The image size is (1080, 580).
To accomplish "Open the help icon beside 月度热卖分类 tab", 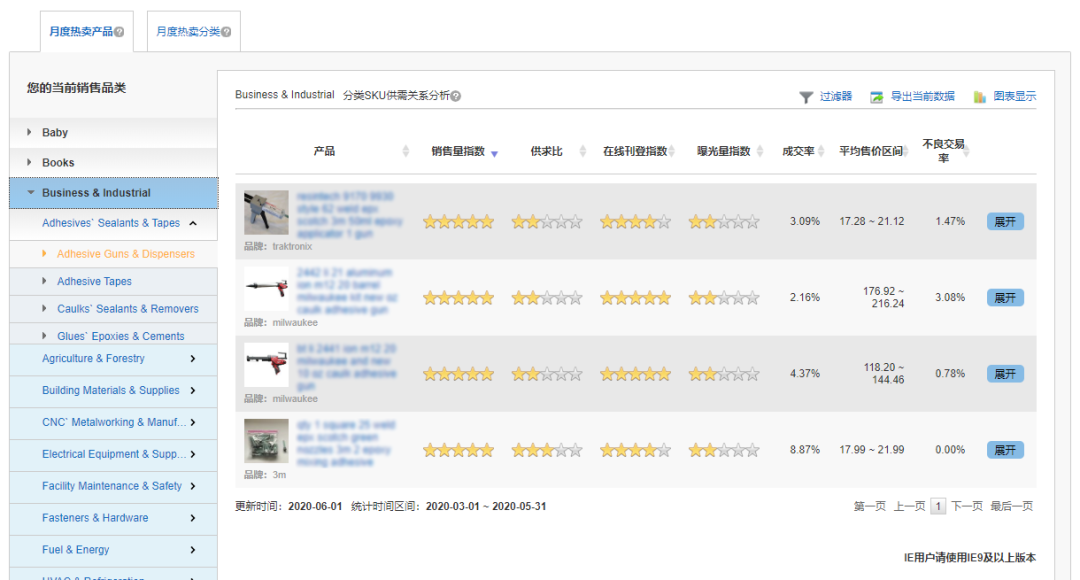I will [x=226, y=32].
